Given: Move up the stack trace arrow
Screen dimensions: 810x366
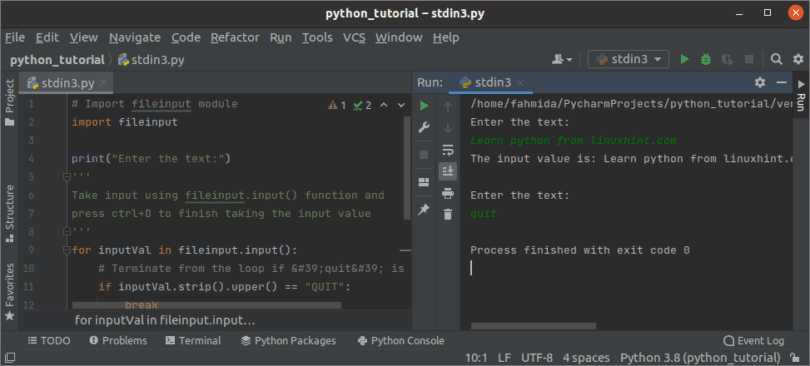Looking at the screenshot, I should pos(448,106).
